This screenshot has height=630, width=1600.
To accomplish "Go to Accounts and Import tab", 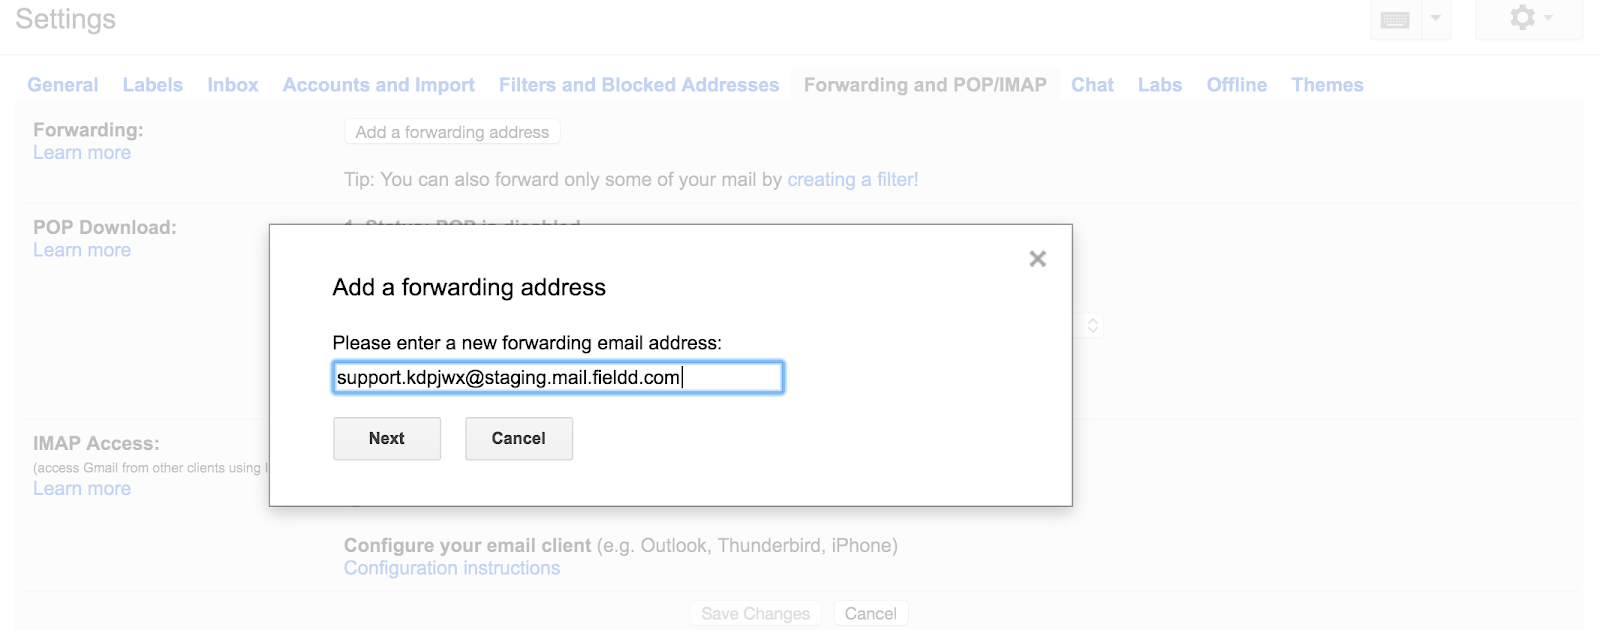I will [378, 85].
